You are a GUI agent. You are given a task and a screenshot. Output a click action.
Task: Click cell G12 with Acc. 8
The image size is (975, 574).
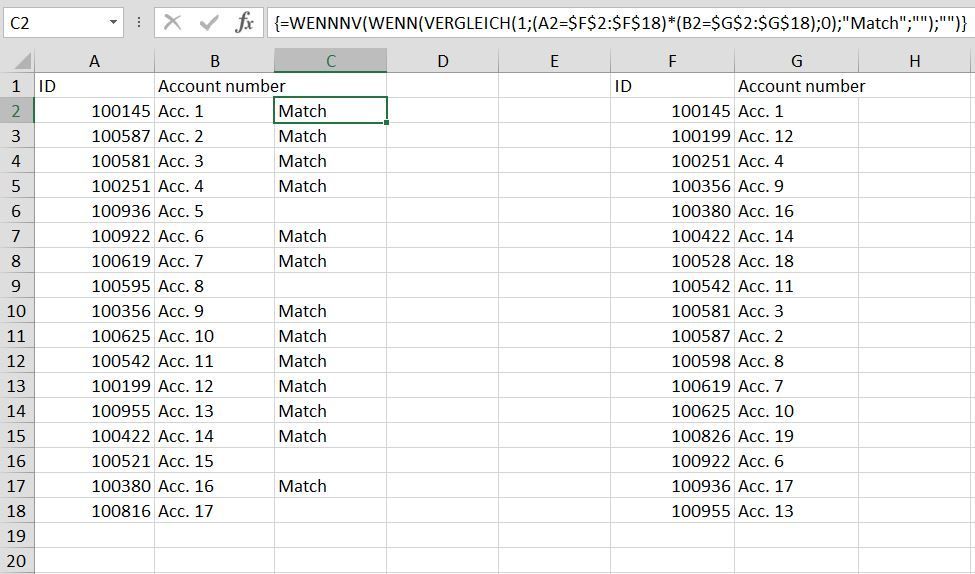[x=797, y=361]
